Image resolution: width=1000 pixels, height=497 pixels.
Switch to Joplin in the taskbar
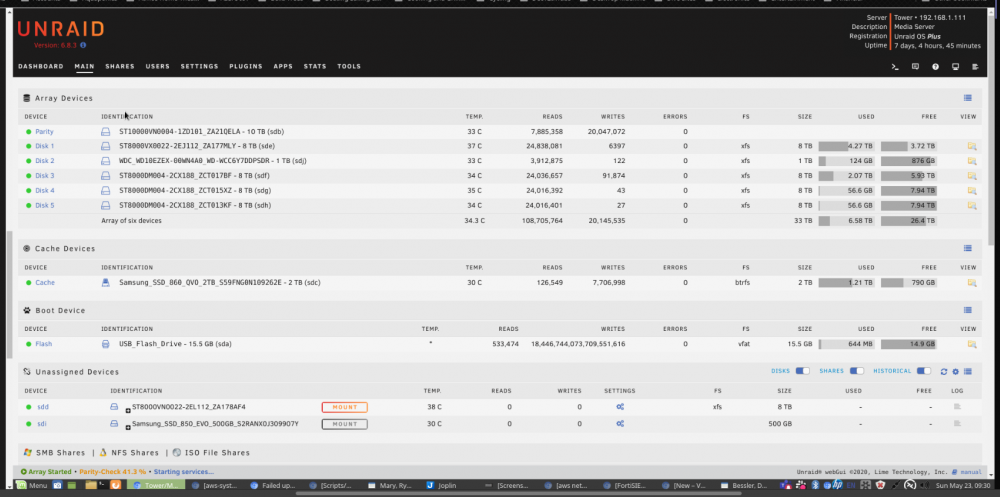441,486
